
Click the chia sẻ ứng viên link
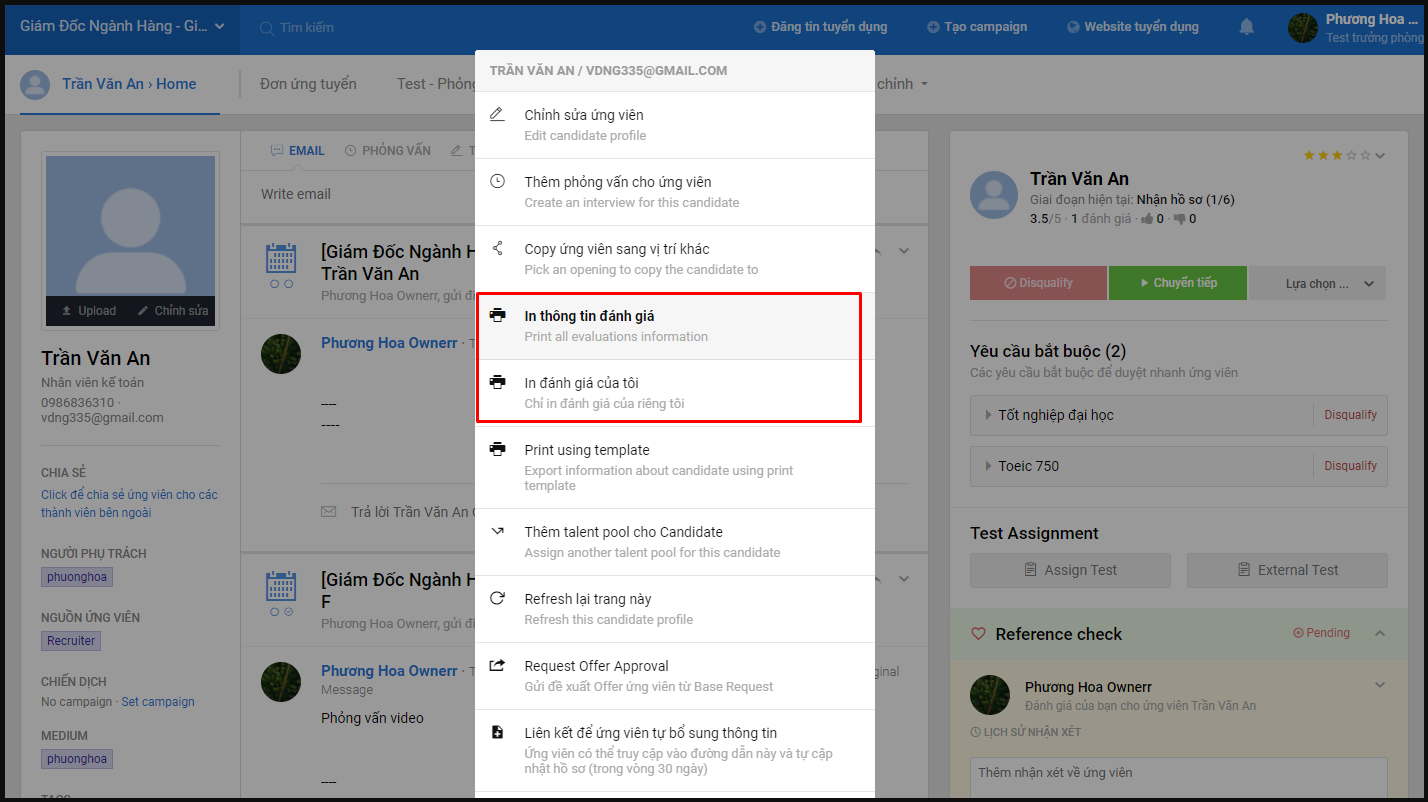click(129, 504)
